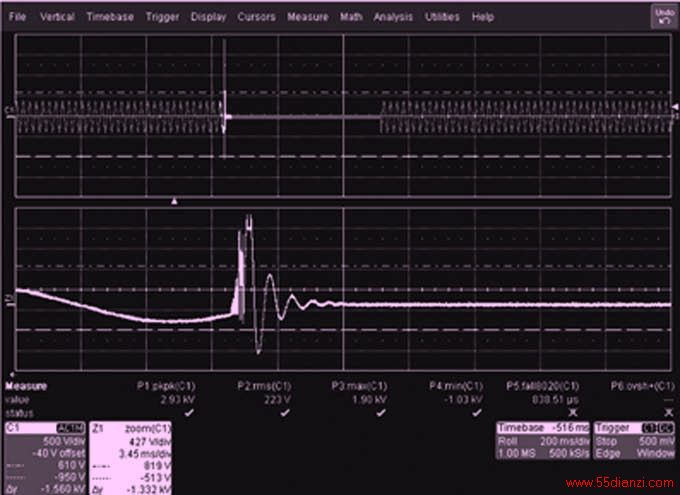Open the Utilities menu
Image resolution: width=680 pixels, height=495 pixels.
pyautogui.click(x=442, y=17)
